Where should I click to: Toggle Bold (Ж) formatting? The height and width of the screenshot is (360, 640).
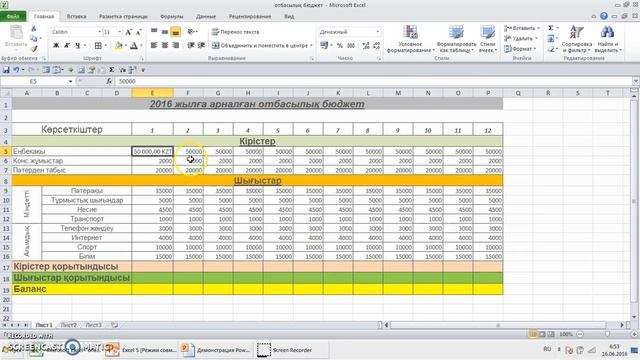(x=56, y=46)
